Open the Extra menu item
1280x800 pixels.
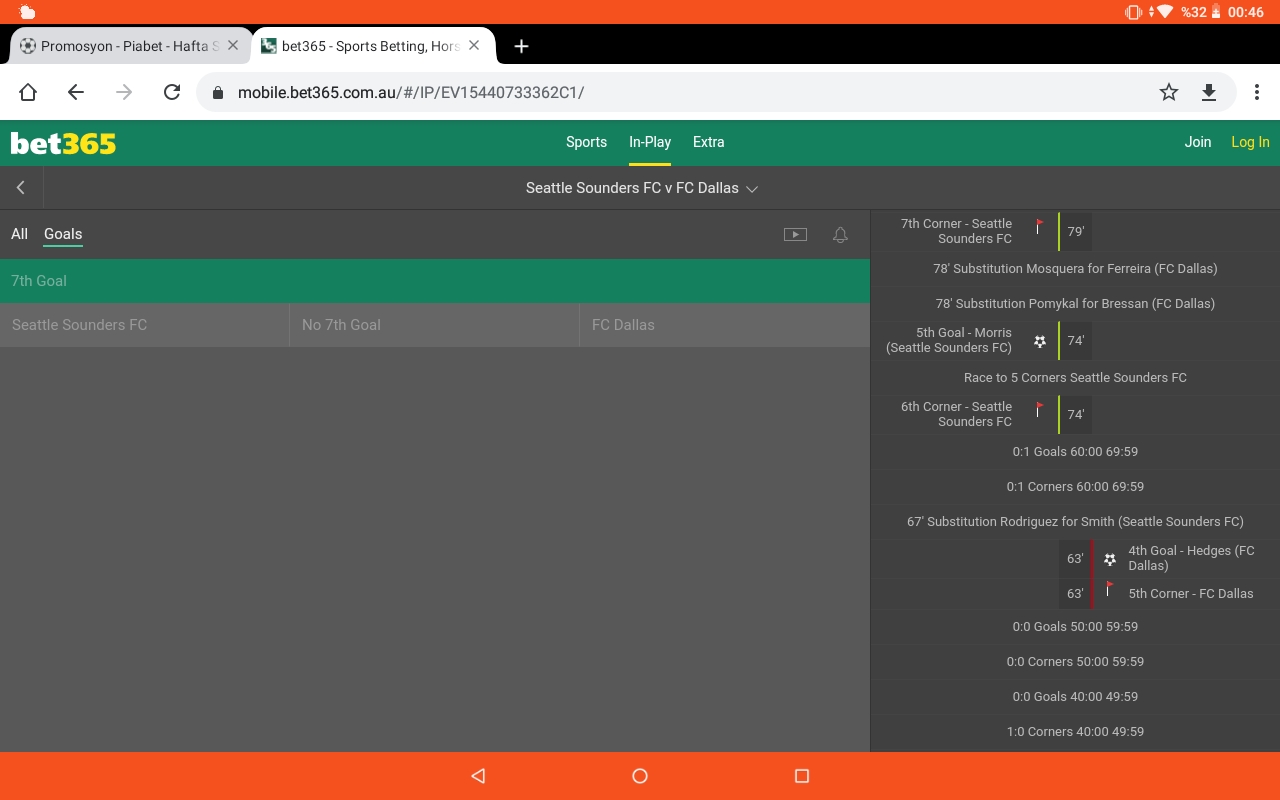708,142
